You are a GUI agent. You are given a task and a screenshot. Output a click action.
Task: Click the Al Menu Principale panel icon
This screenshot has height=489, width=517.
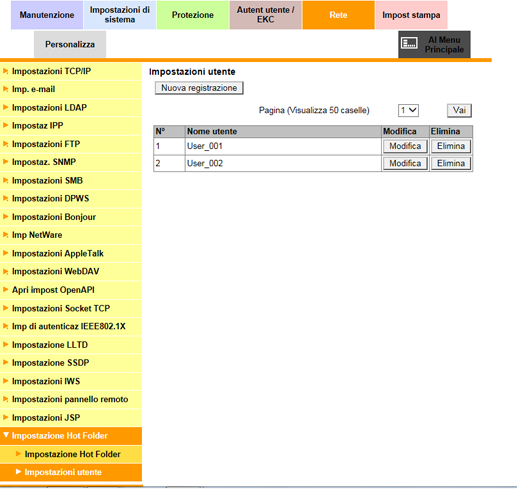point(409,43)
